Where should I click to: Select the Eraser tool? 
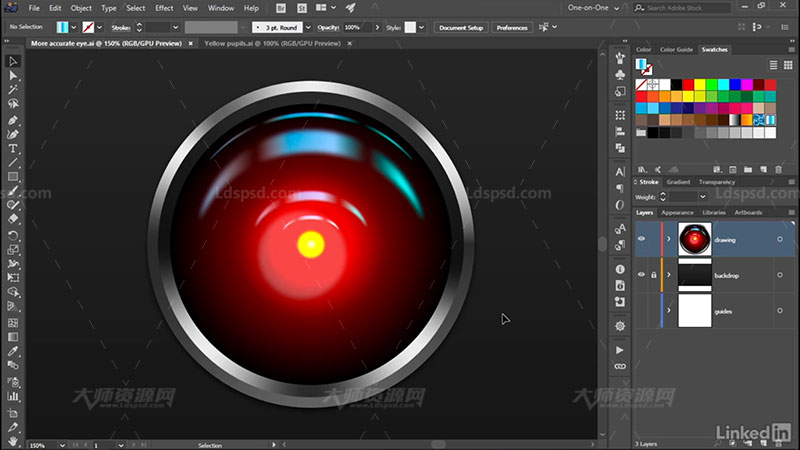click(13, 219)
